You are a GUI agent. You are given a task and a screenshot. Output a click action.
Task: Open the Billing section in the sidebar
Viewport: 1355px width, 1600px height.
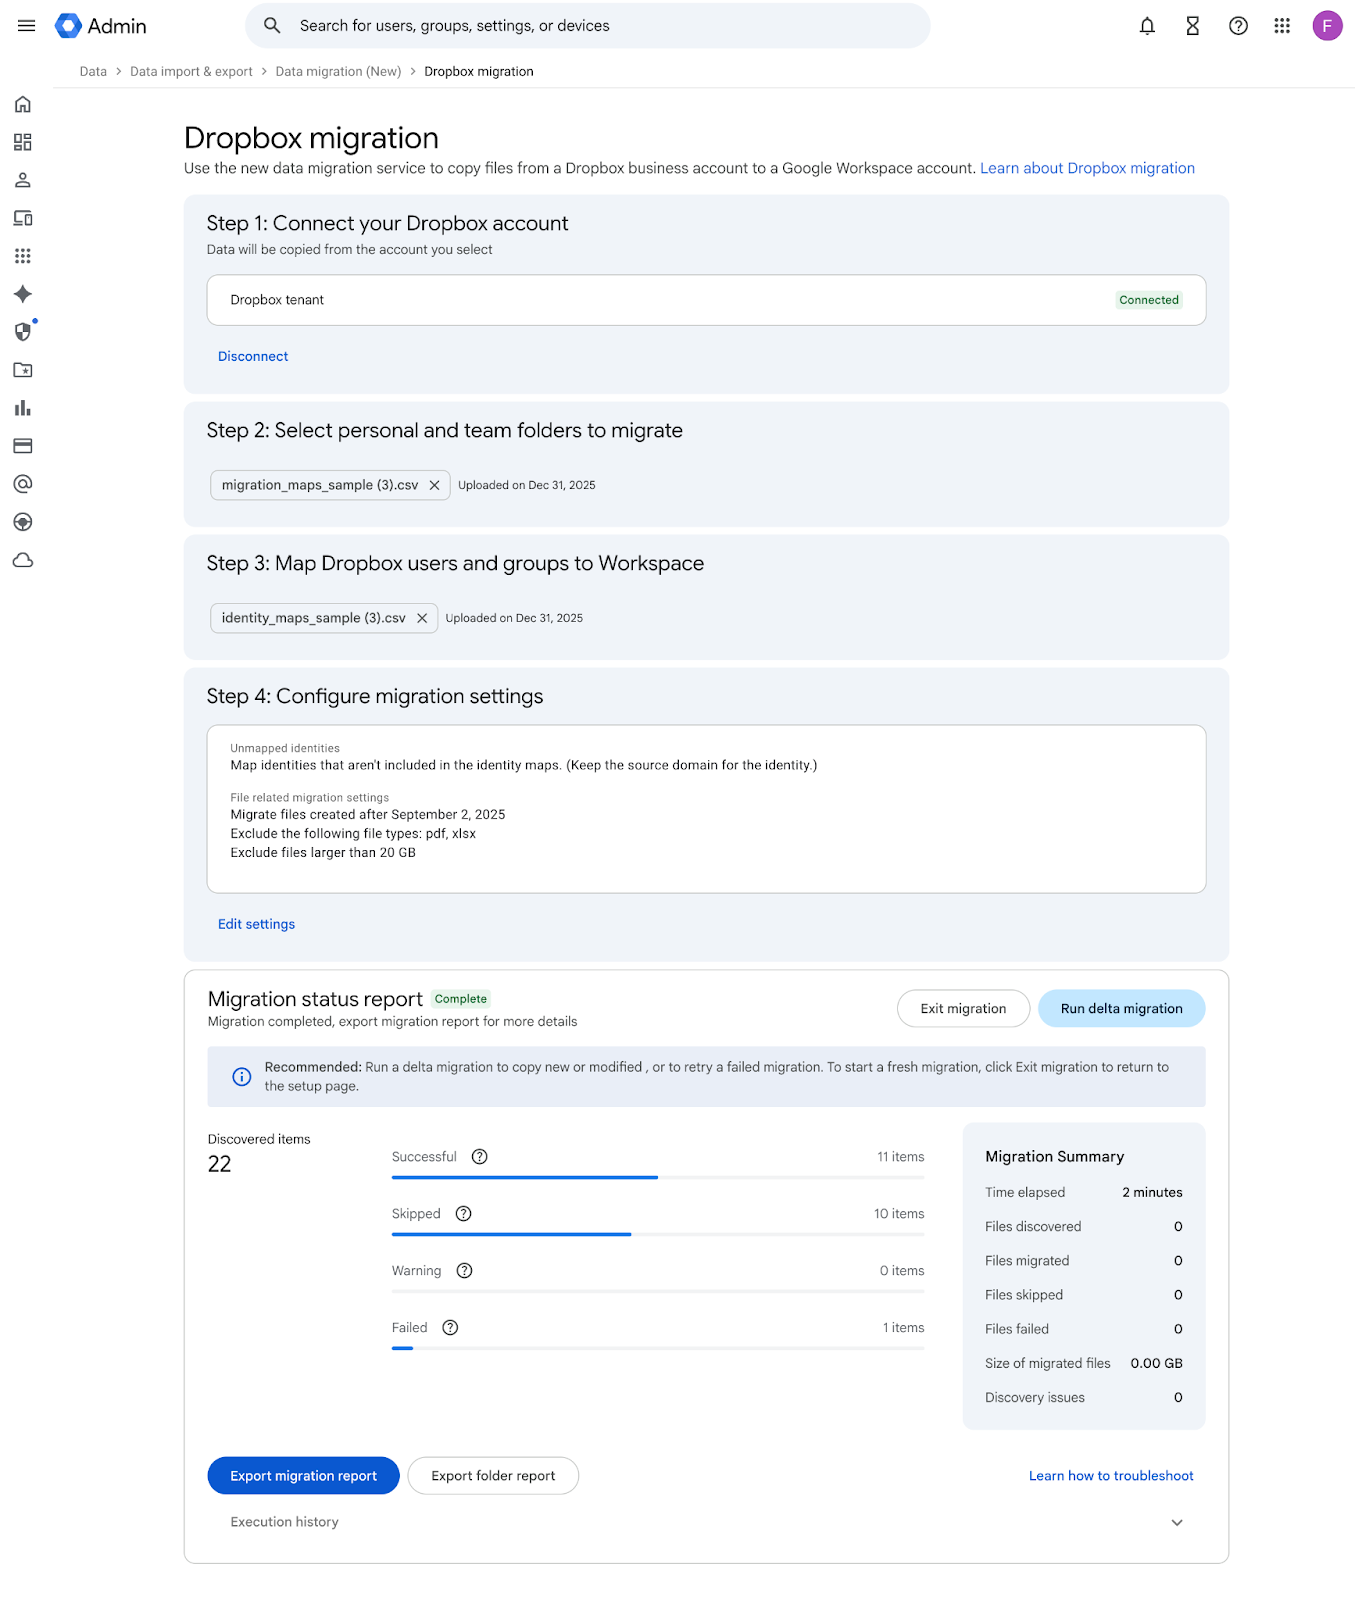[x=22, y=446]
